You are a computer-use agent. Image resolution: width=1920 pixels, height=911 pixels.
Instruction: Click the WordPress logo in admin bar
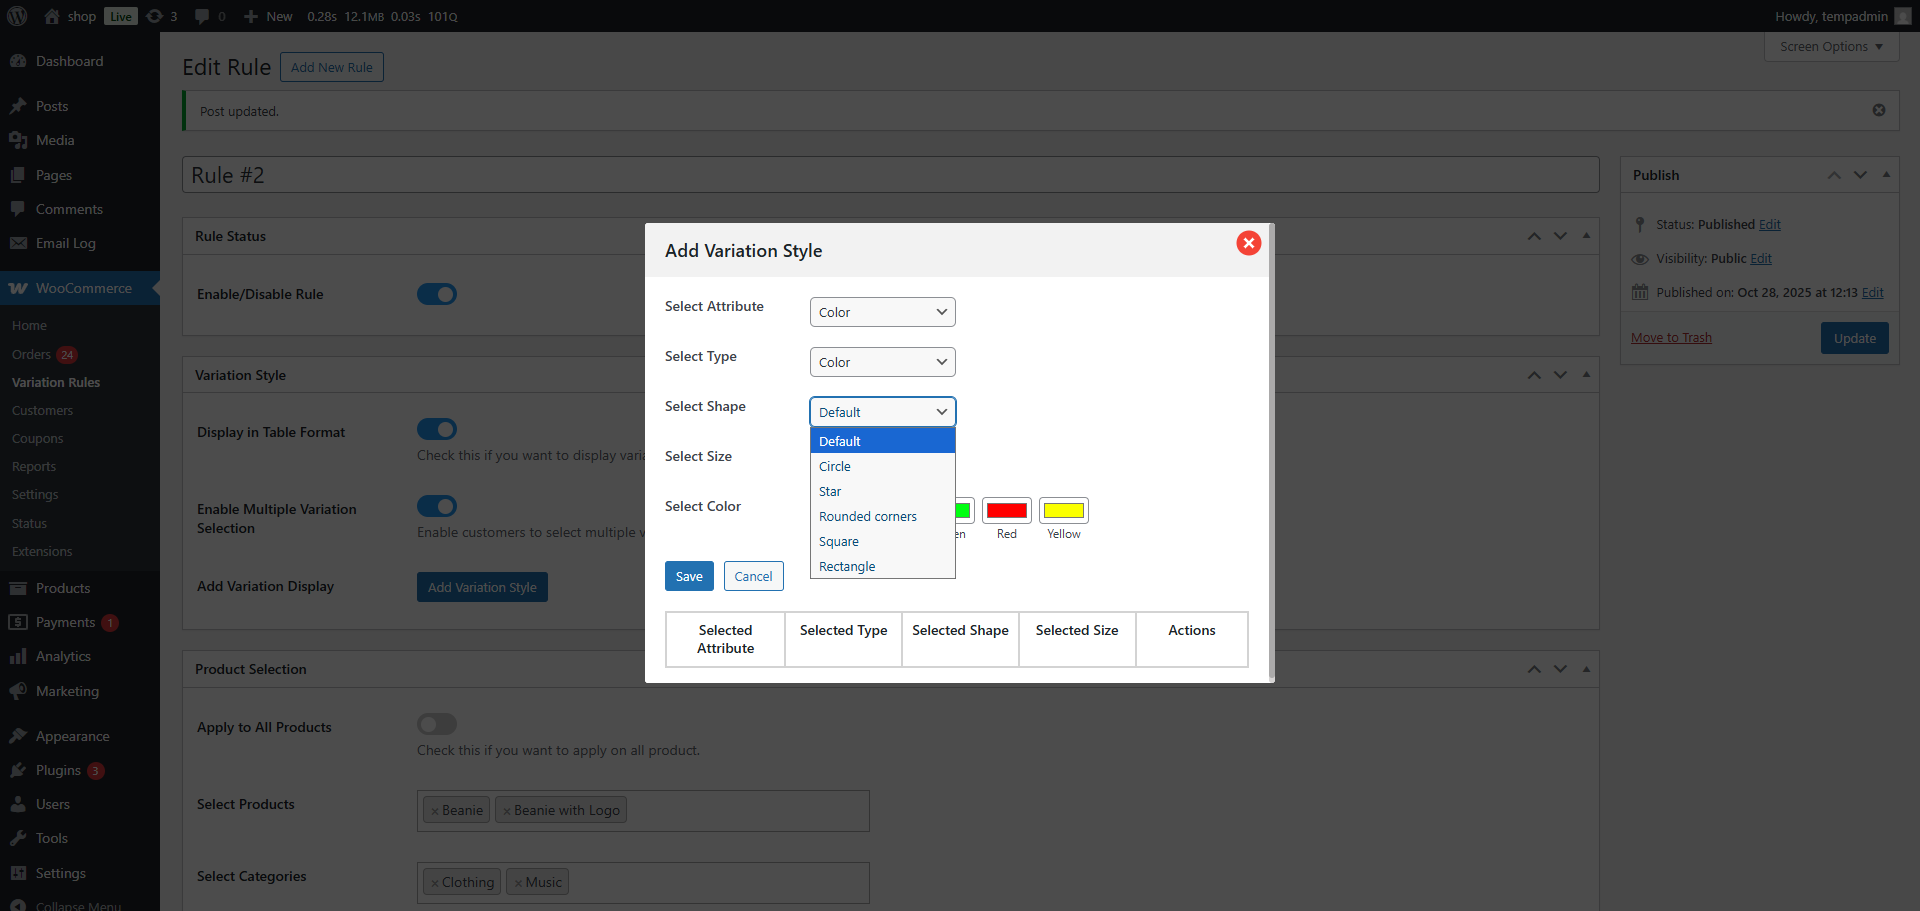coord(17,16)
